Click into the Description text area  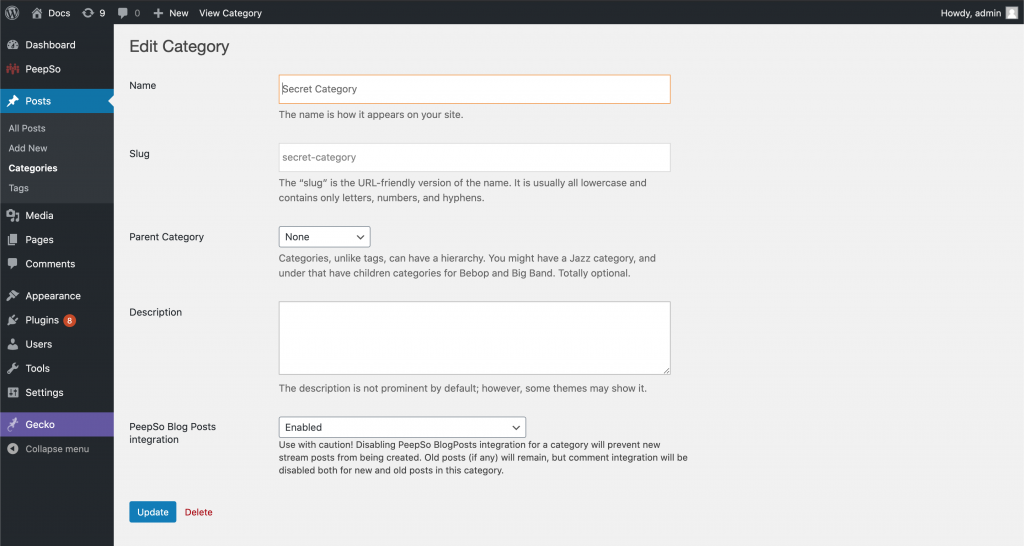pyautogui.click(x=475, y=338)
